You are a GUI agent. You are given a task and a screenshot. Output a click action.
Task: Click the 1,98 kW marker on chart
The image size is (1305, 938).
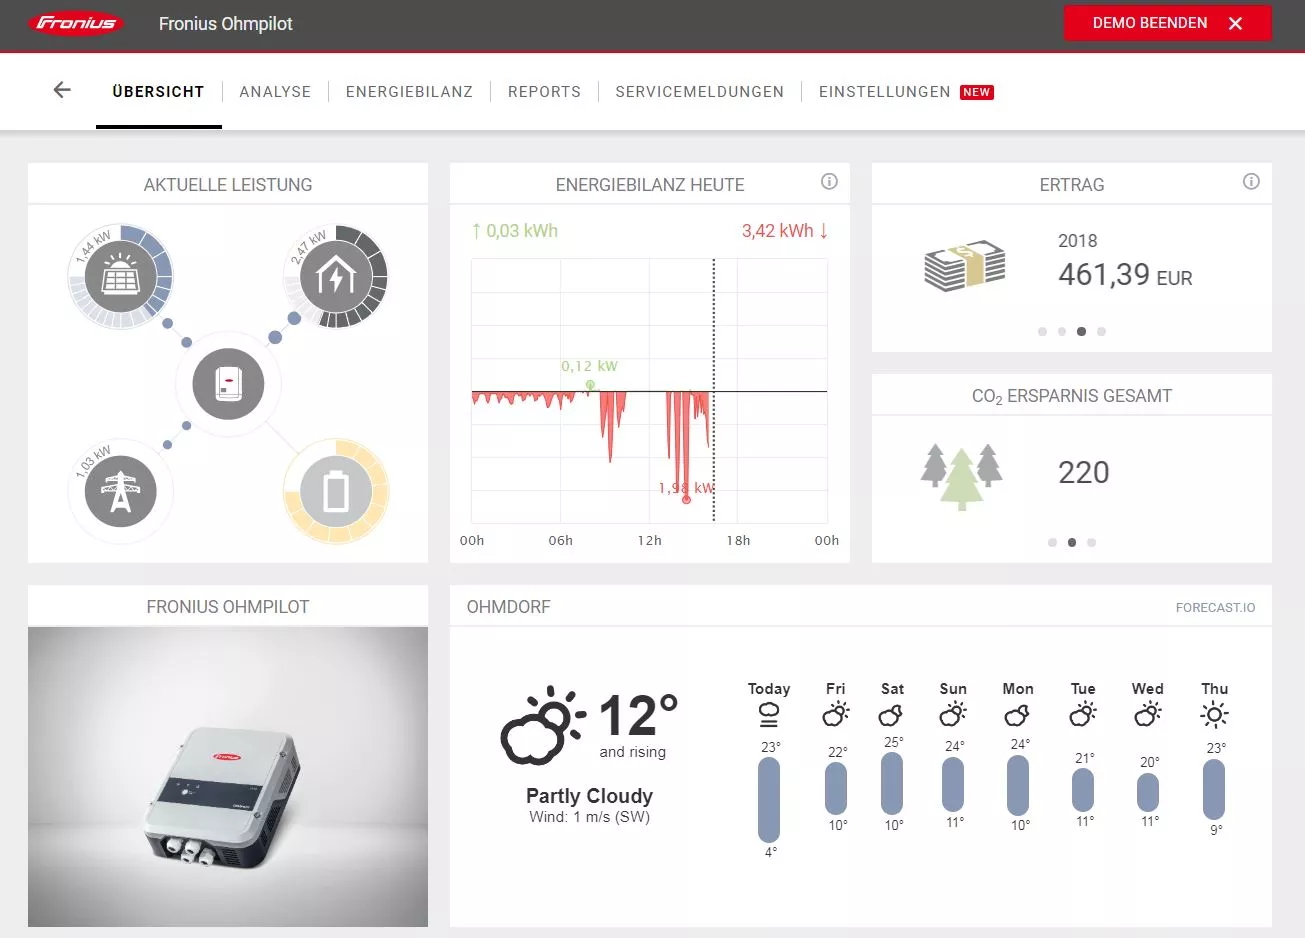686,499
